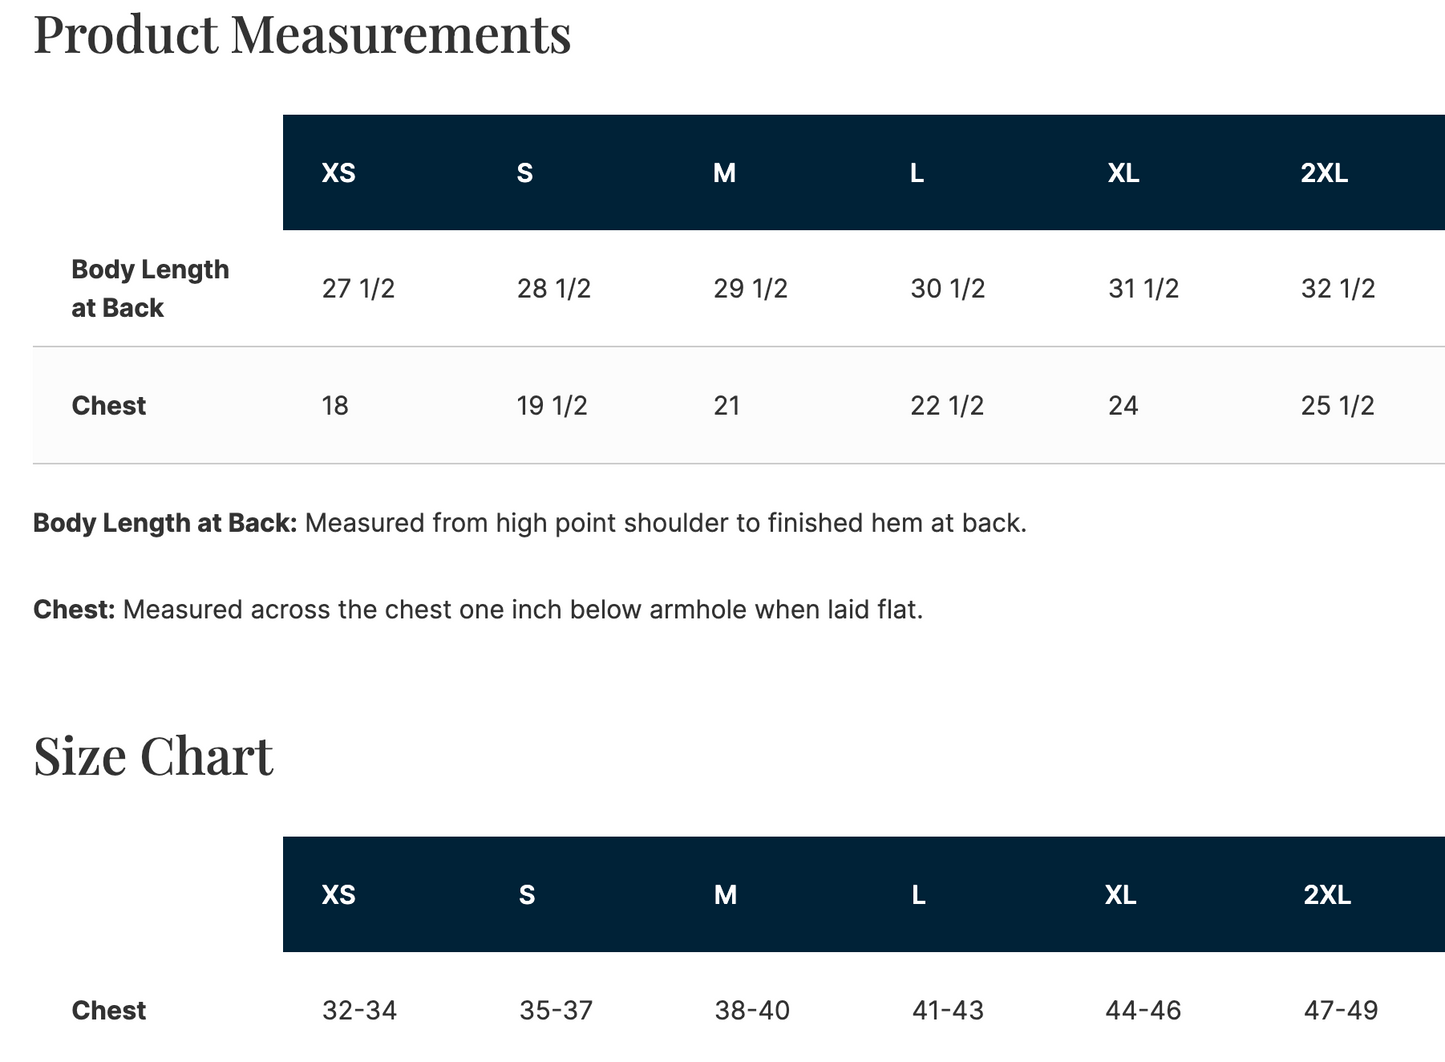Click the 32-34 chest size range
This screenshot has height=1062, width=1445.
point(359,1011)
